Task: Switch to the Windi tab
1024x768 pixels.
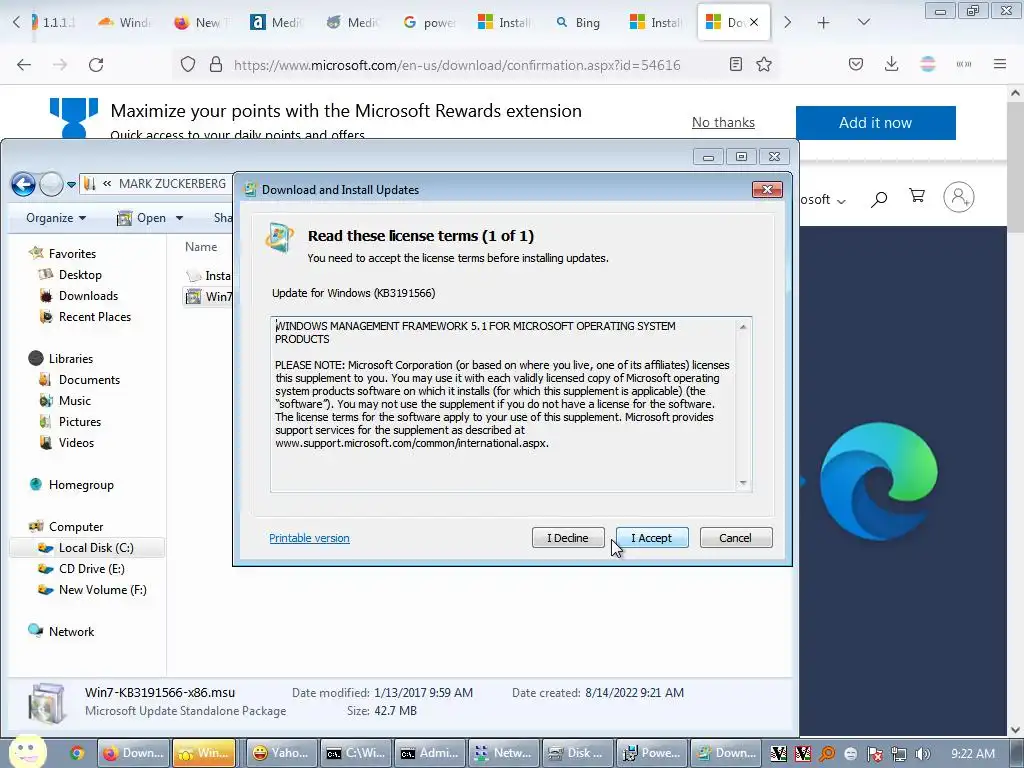Action: coord(124,23)
